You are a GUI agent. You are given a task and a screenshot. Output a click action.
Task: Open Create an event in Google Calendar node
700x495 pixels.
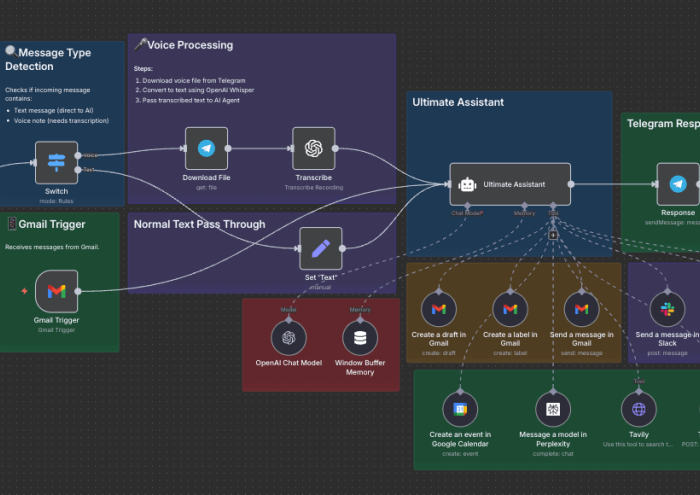coord(460,409)
